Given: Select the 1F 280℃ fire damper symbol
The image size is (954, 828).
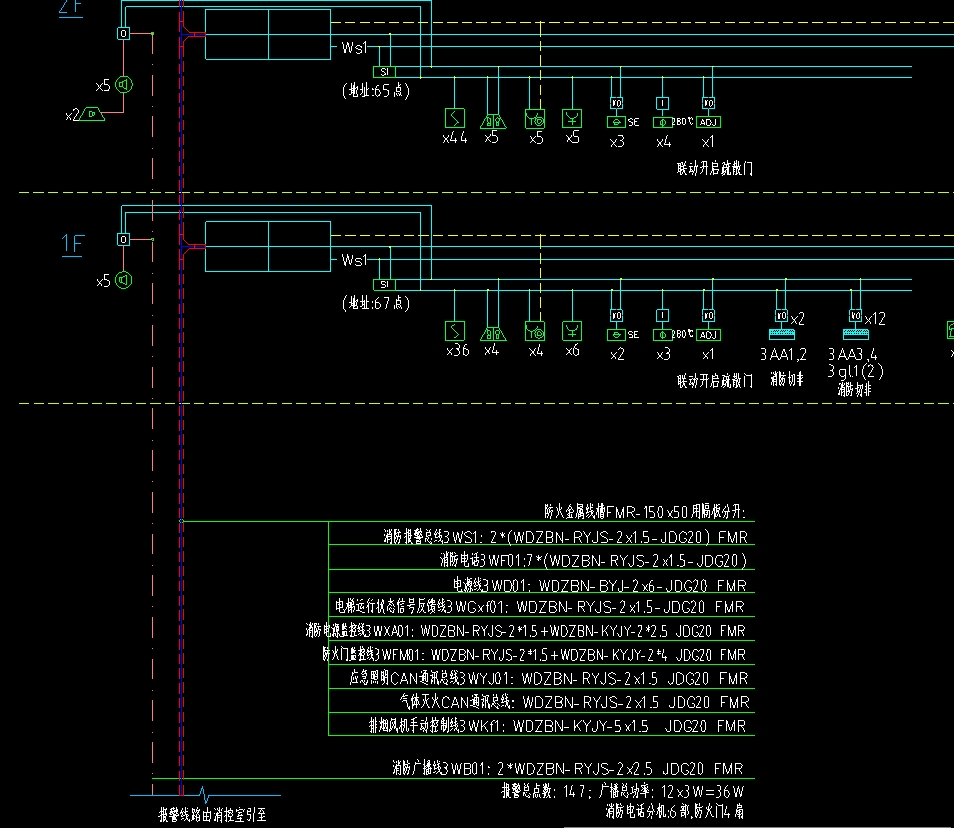Looking at the screenshot, I should pyautogui.click(x=663, y=335).
